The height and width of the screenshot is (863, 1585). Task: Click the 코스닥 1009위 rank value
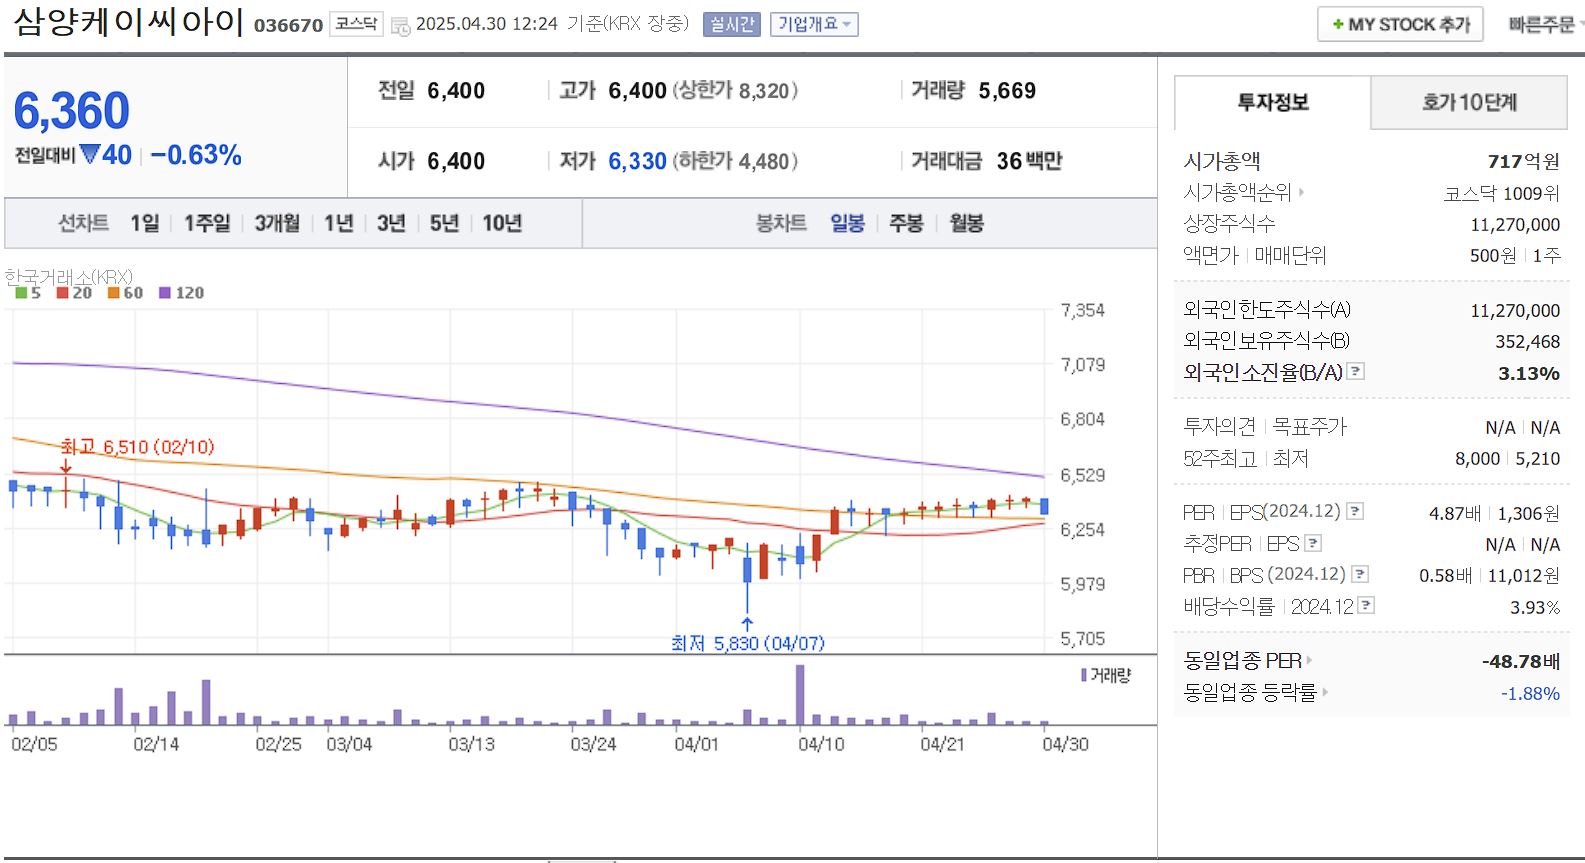1502,193
